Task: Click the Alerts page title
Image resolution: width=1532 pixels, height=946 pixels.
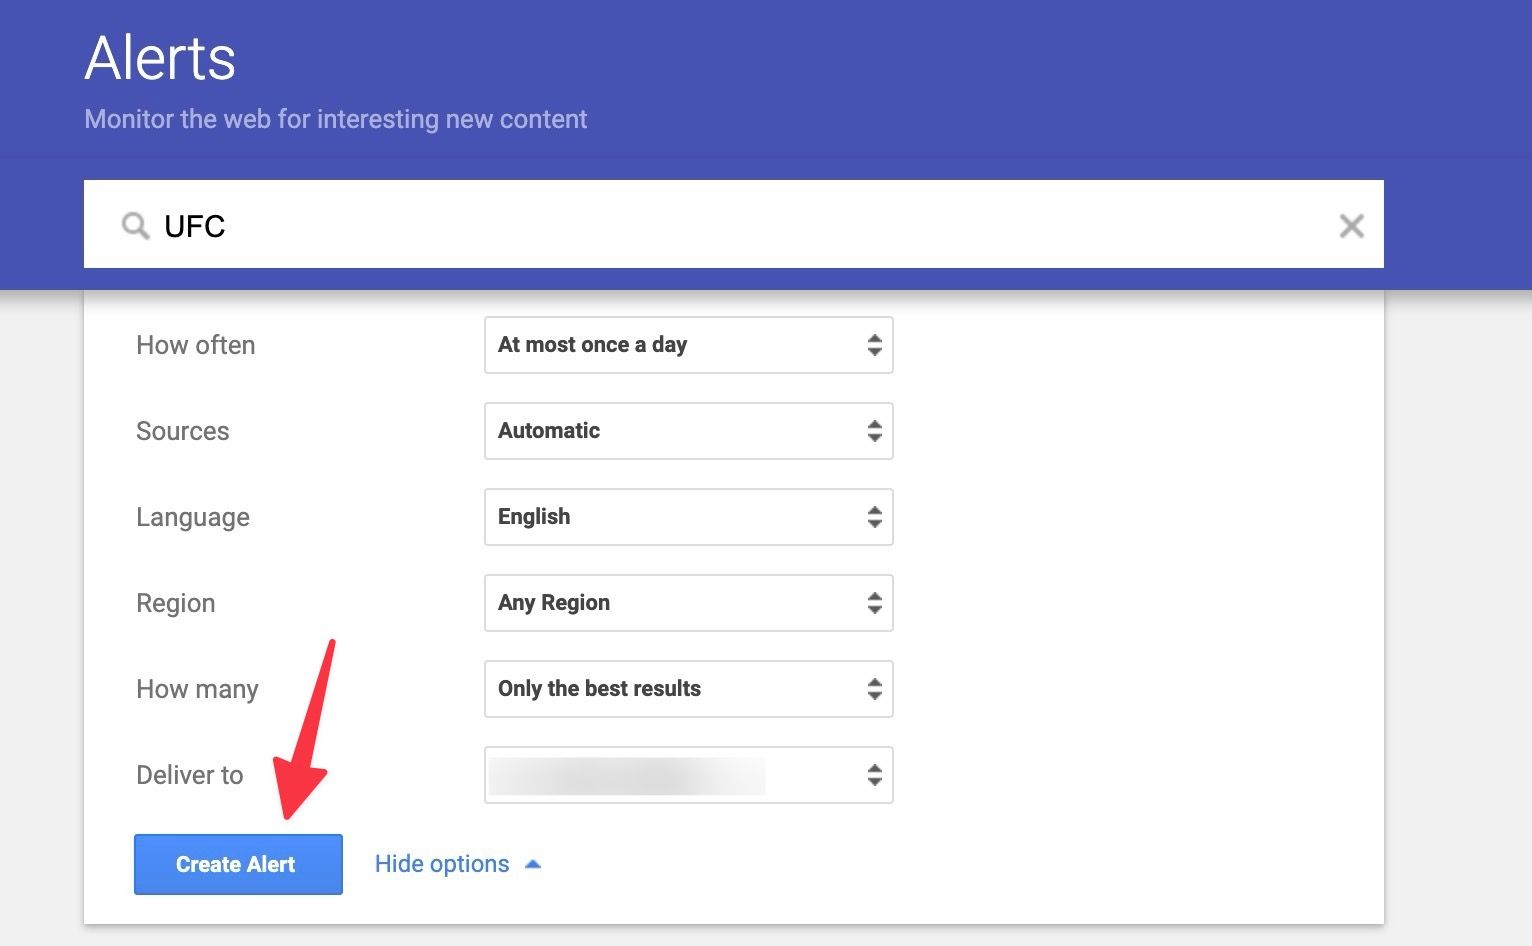Action: 160,58
